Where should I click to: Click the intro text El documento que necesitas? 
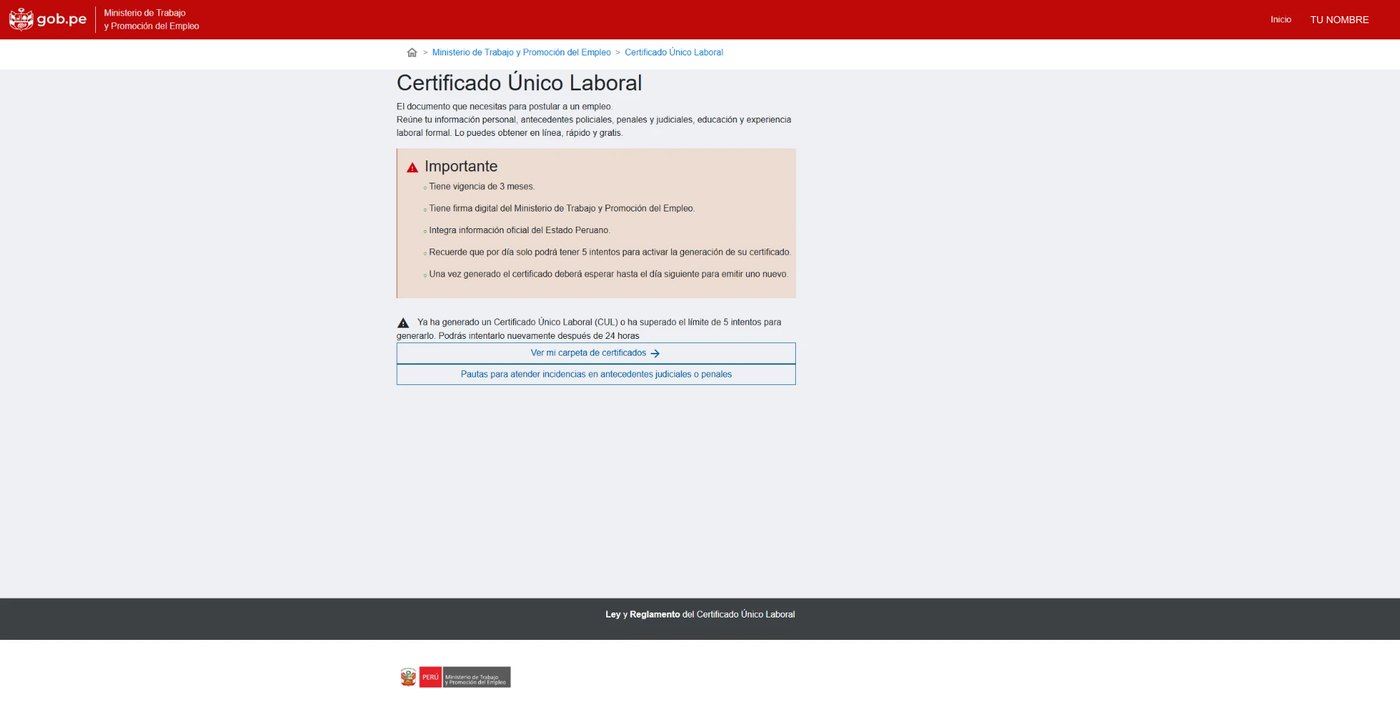pyautogui.click(x=504, y=106)
